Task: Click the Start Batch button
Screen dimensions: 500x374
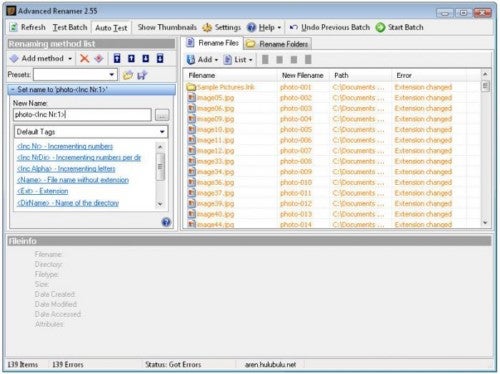Action: point(399,27)
